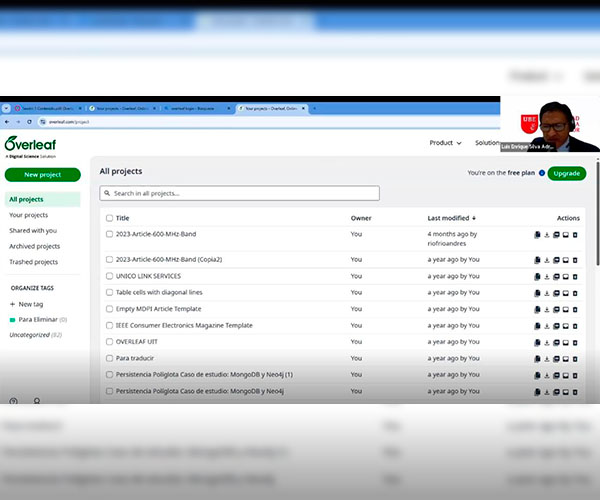Tick the Empty MDPI Article Template checkbox
Viewport: 600px width, 500px height.
pos(109,309)
